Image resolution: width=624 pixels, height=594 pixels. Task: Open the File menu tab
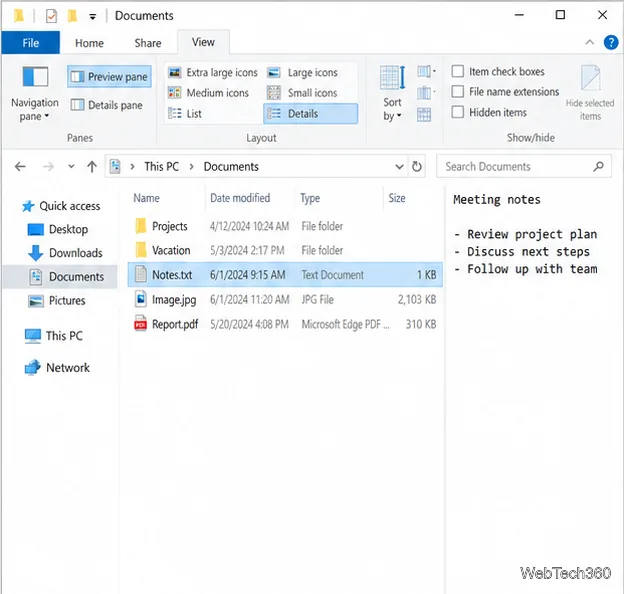31,43
